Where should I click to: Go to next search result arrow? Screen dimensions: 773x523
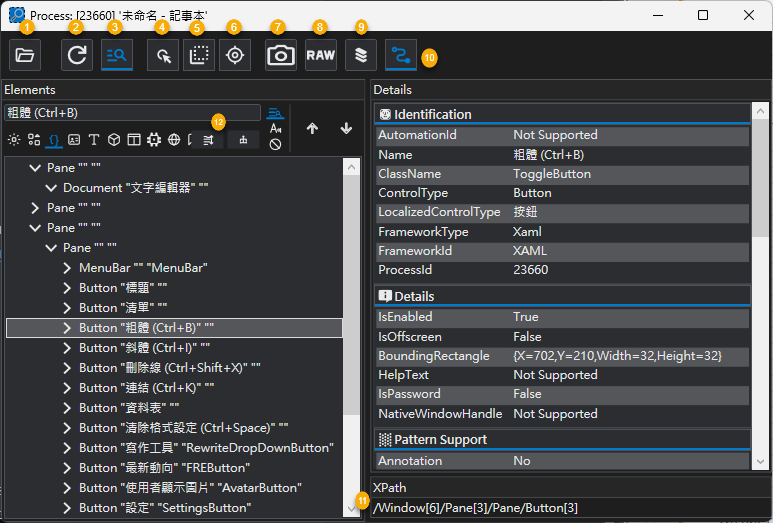click(347, 129)
